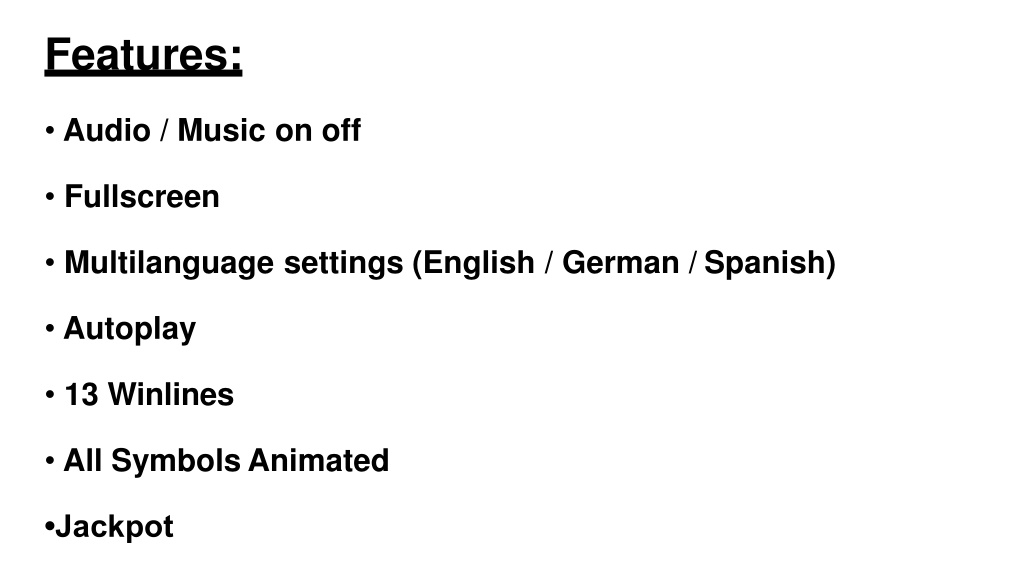
Task: Click the Fullscreen bullet text
Action: [142, 197]
